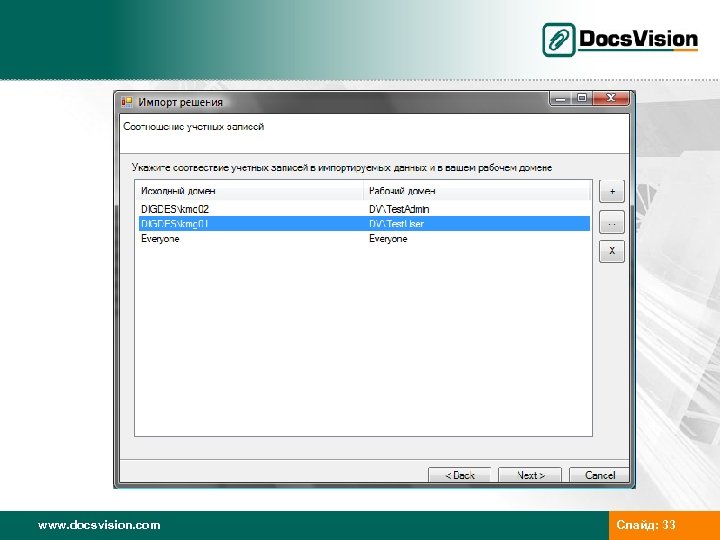The height and width of the screenshot is (540, 720).
Task: Select the DIGDES\kmc02 row
Action: [364, 209]
